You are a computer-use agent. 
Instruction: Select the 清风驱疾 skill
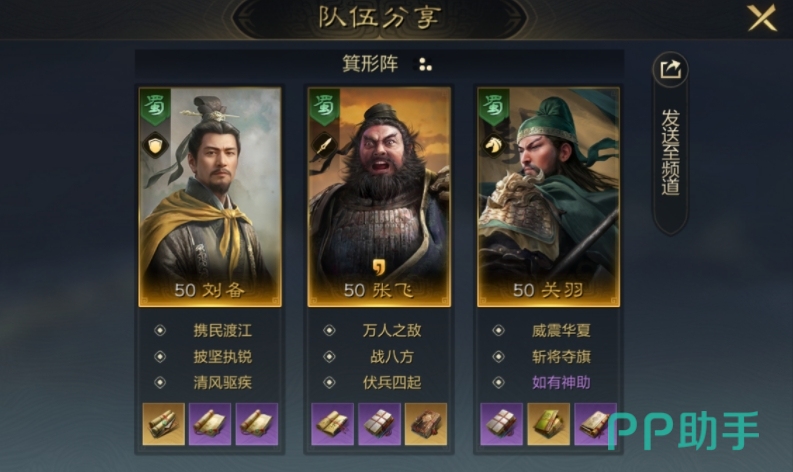pos(223,382)
